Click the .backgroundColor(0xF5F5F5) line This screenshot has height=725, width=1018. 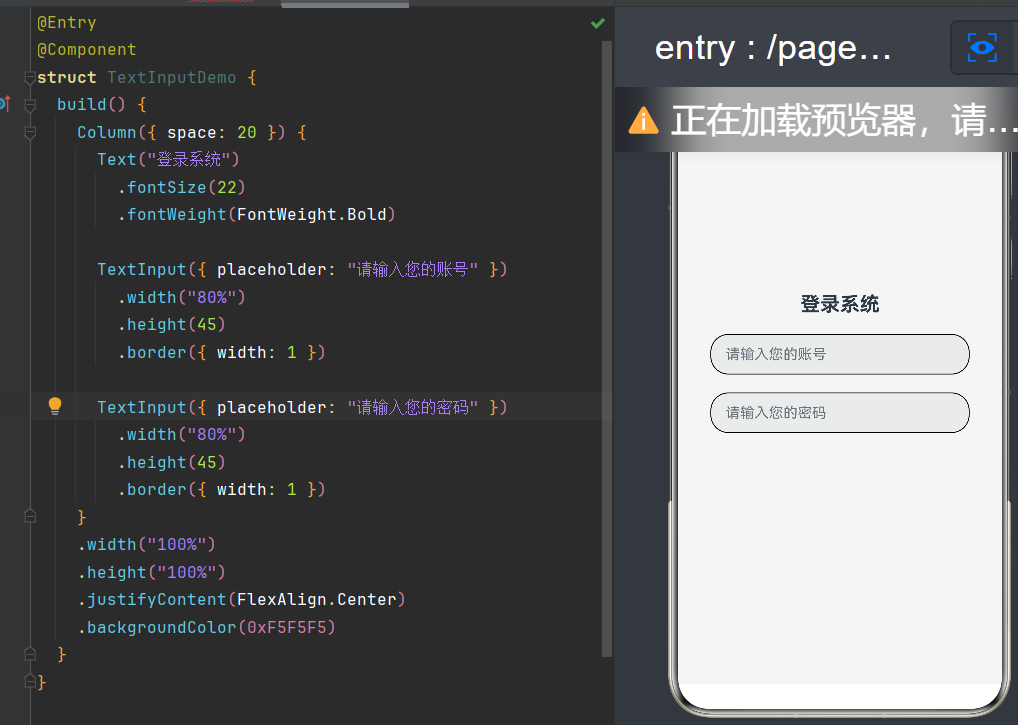point(206,628)
